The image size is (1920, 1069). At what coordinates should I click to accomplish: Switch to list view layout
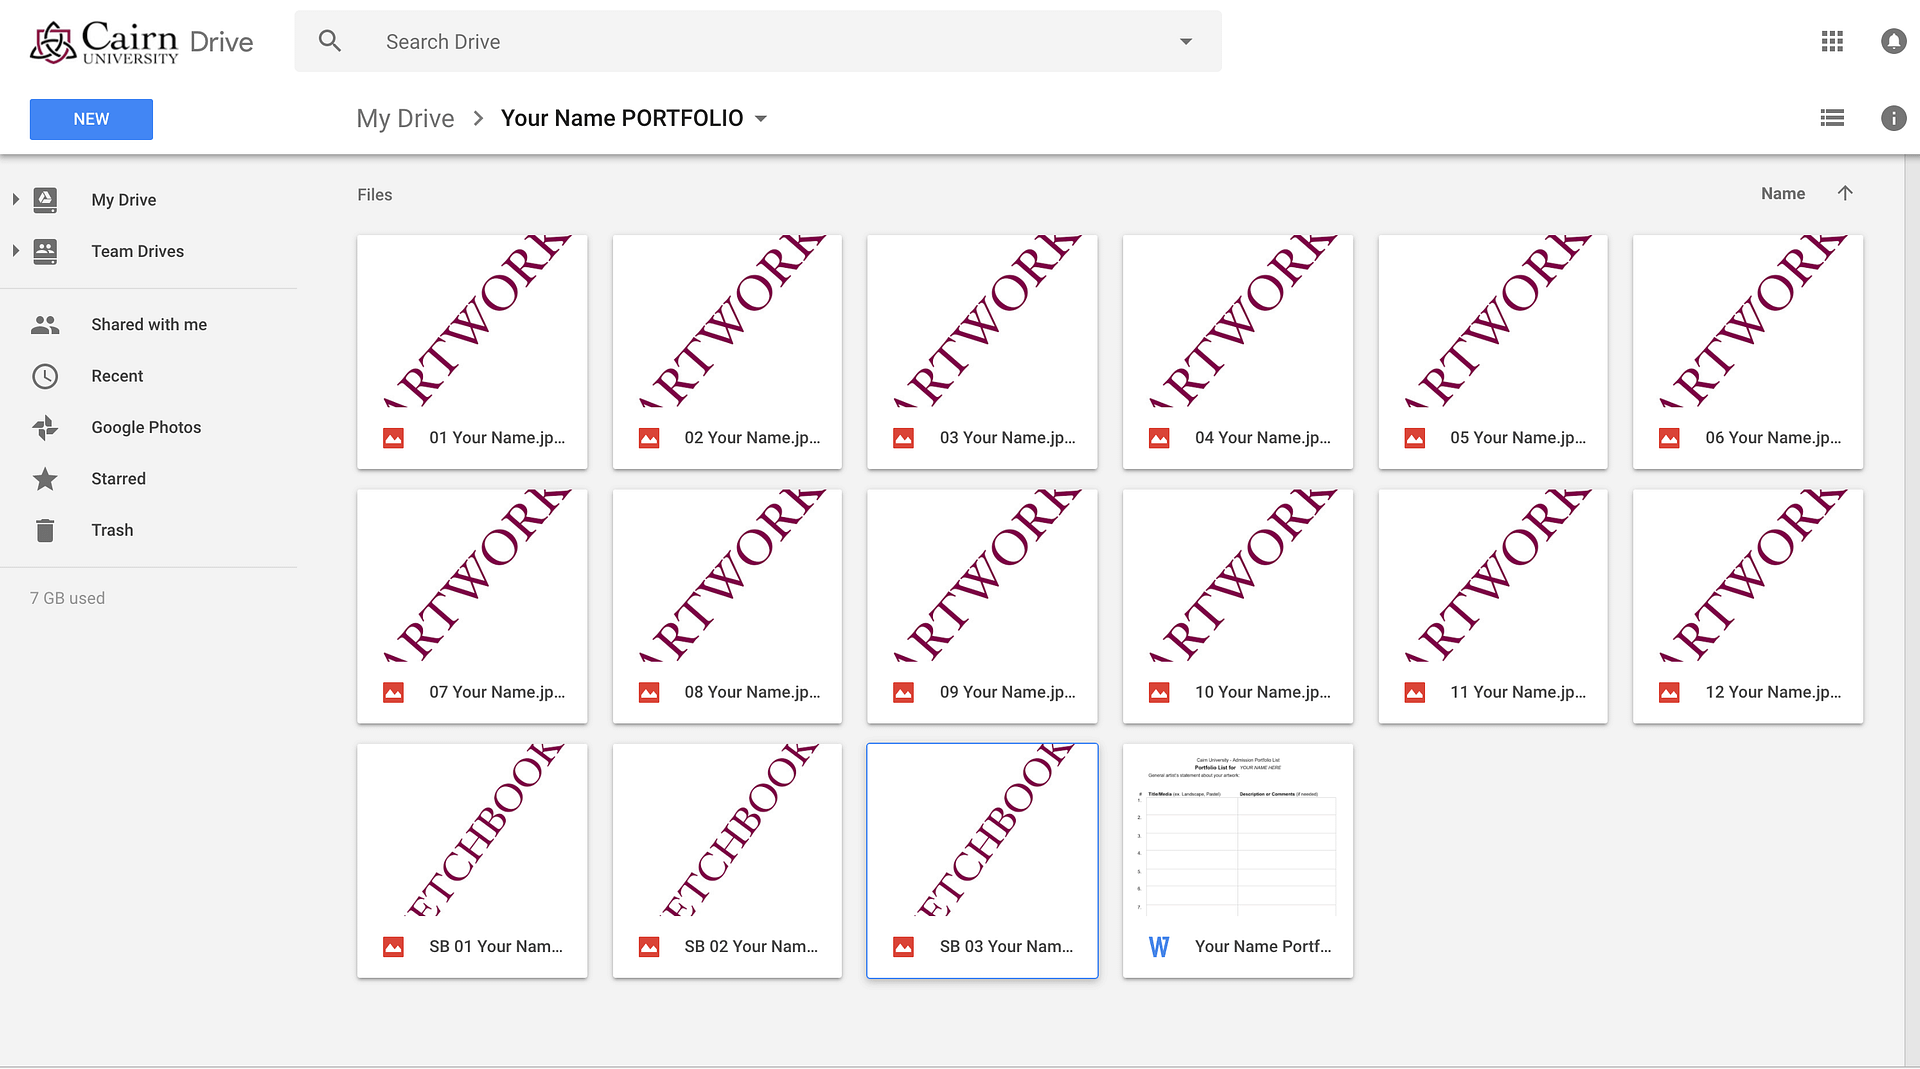coord(1832,118)
